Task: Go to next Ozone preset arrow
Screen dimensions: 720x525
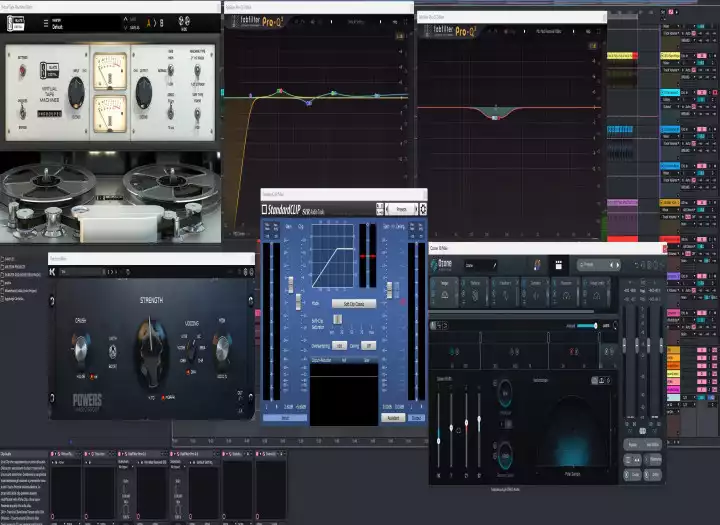Action: coord(618,265)
